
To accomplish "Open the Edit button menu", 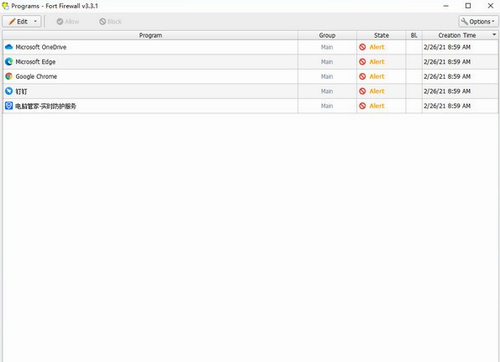I will [22, 22].
